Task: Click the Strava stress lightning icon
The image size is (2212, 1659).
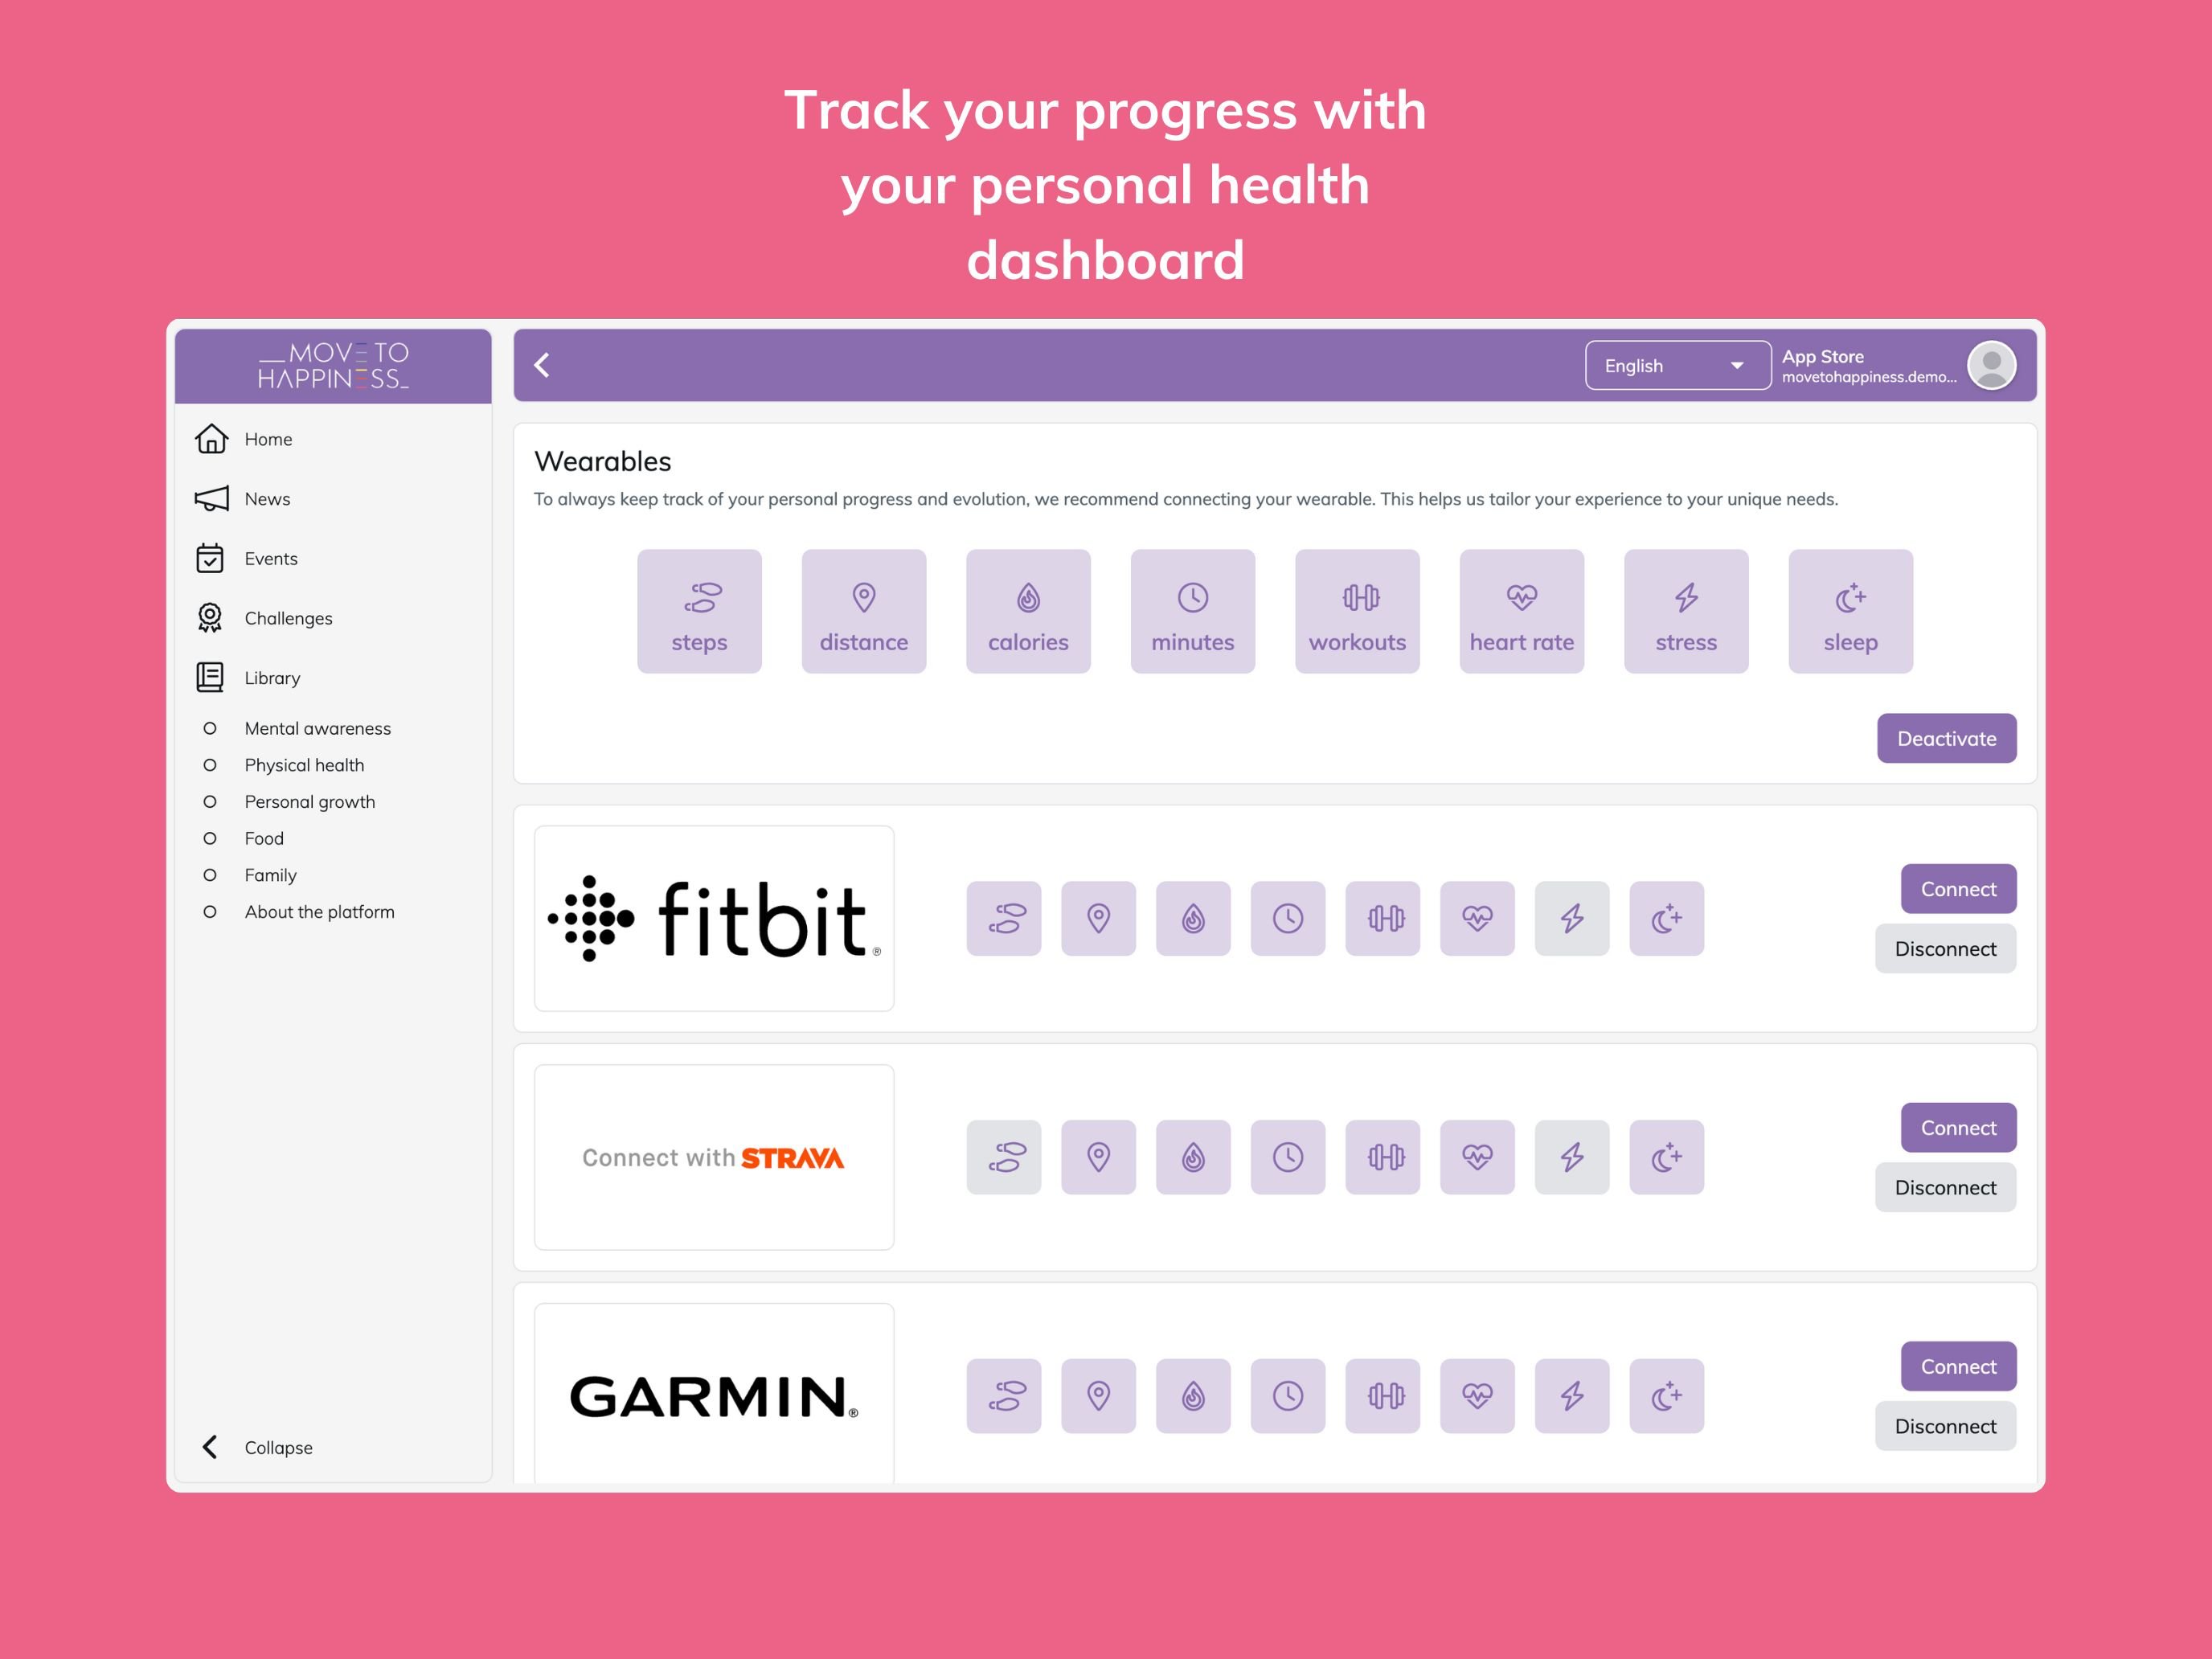Action: pos(1572,1157)
